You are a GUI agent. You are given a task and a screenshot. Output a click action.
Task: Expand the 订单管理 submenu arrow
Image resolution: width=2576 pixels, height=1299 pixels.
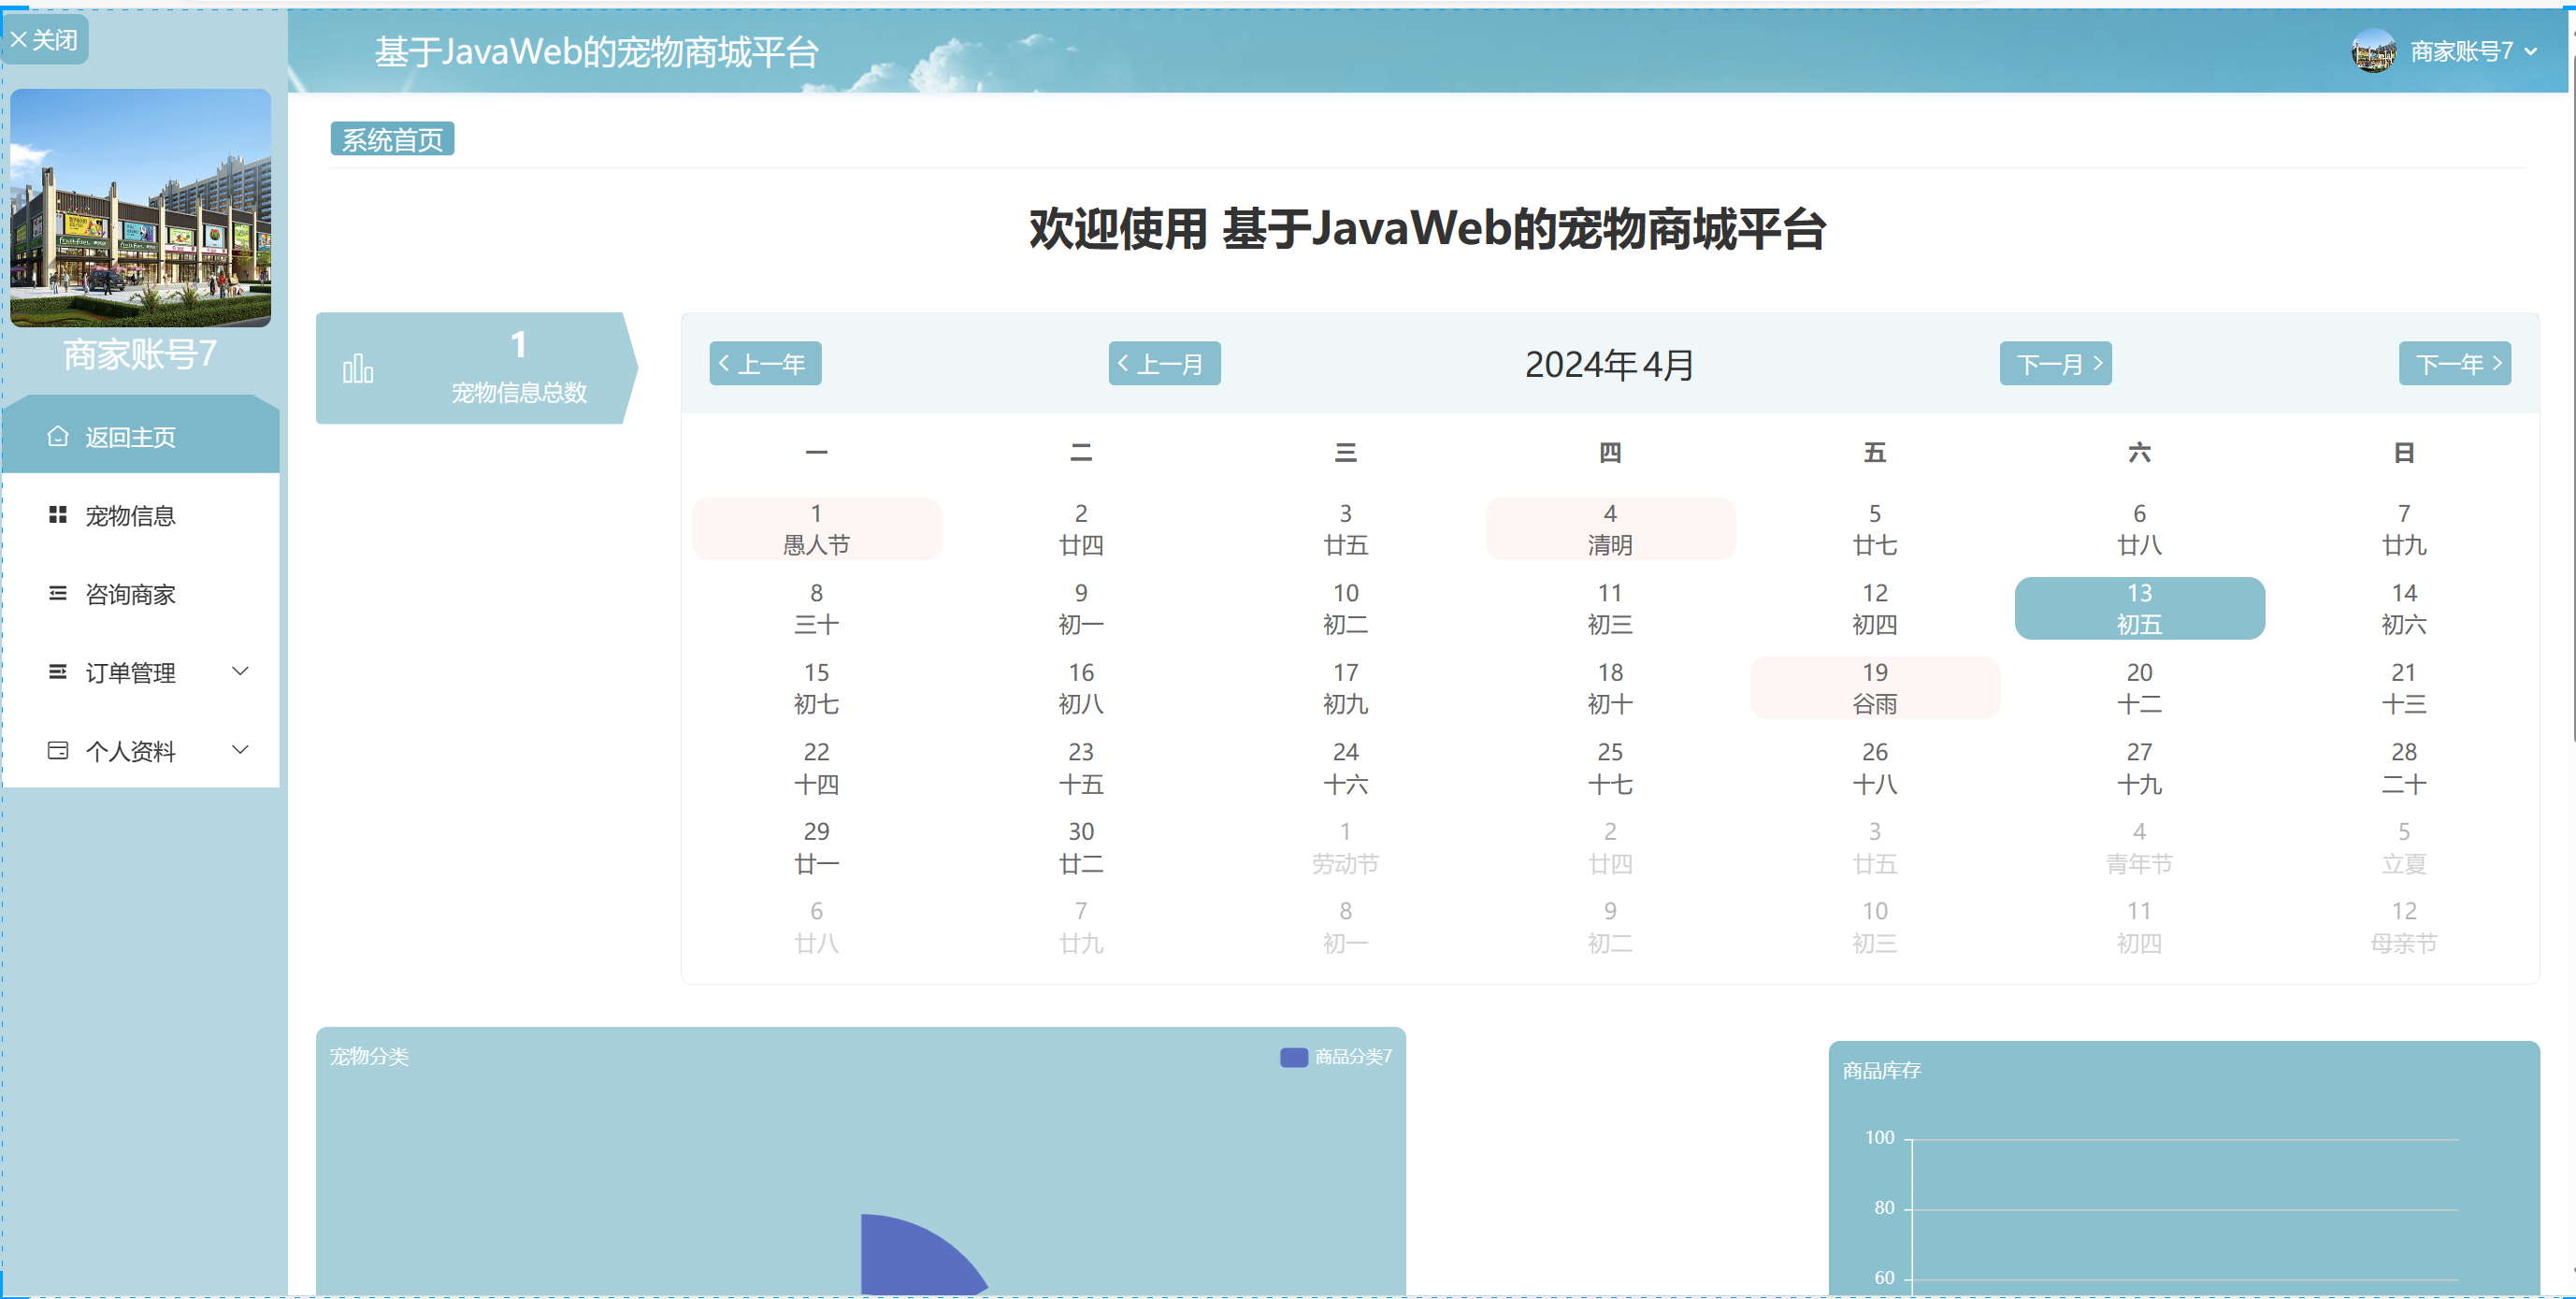[x=240, y=671]
